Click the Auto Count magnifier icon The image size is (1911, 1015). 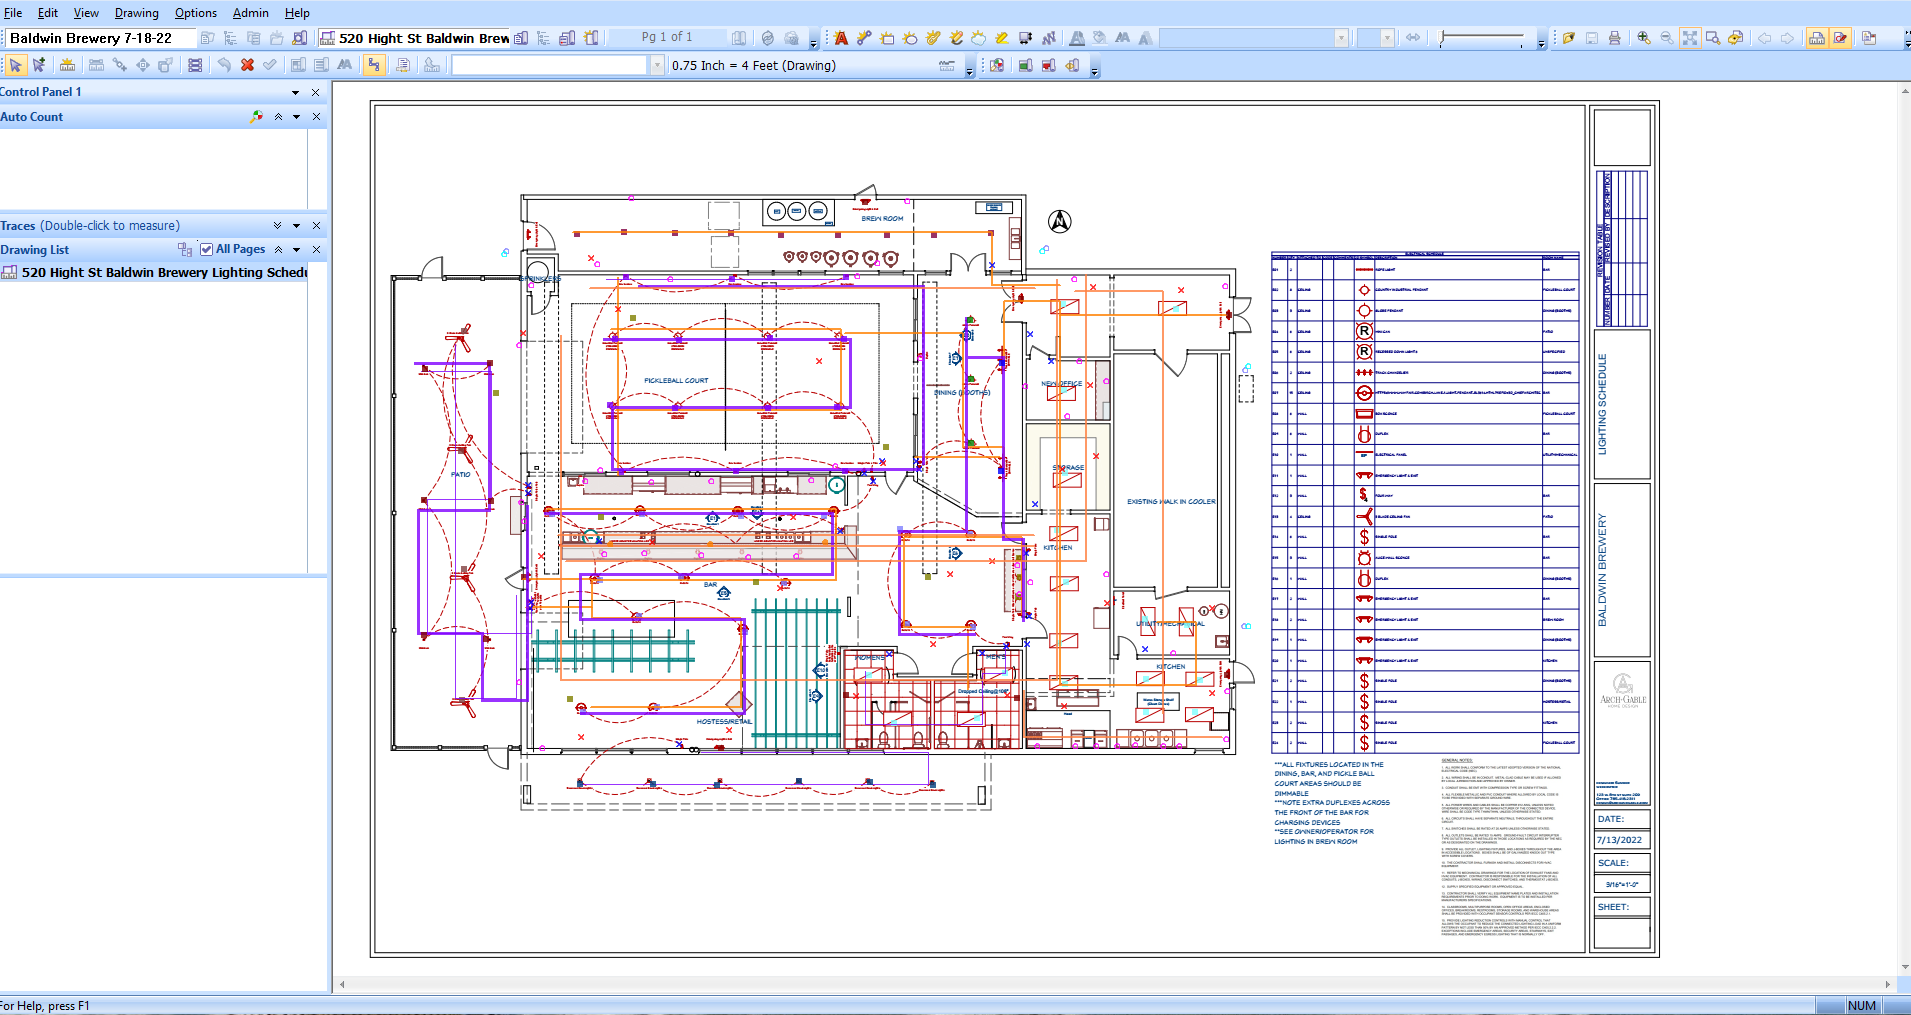pos(256,117)
